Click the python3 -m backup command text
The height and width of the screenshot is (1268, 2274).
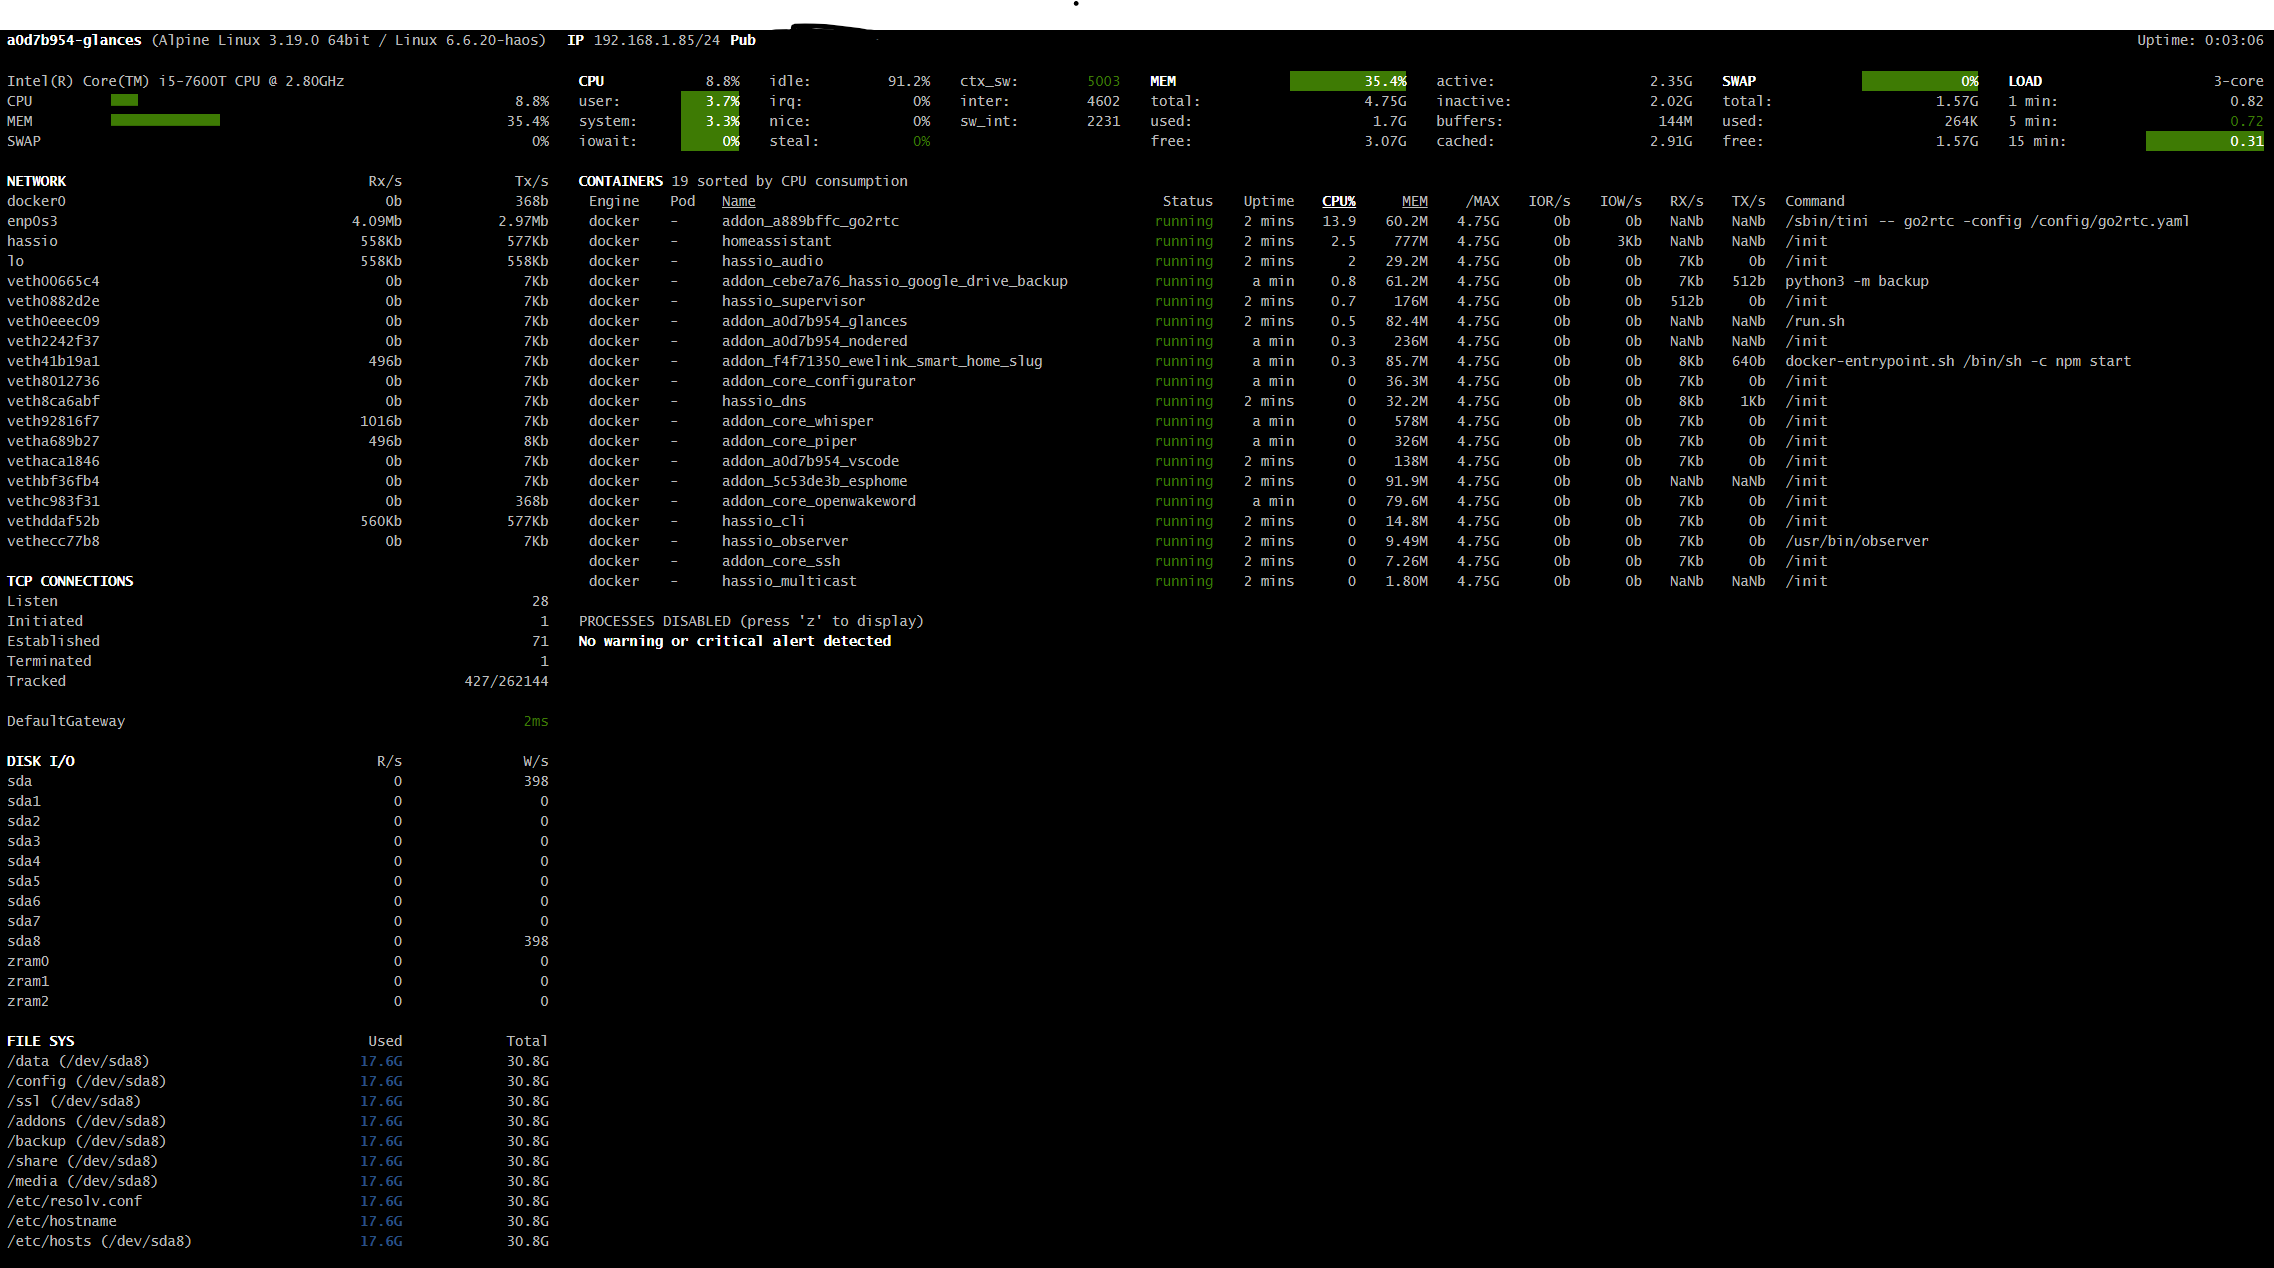(1856, 281)
